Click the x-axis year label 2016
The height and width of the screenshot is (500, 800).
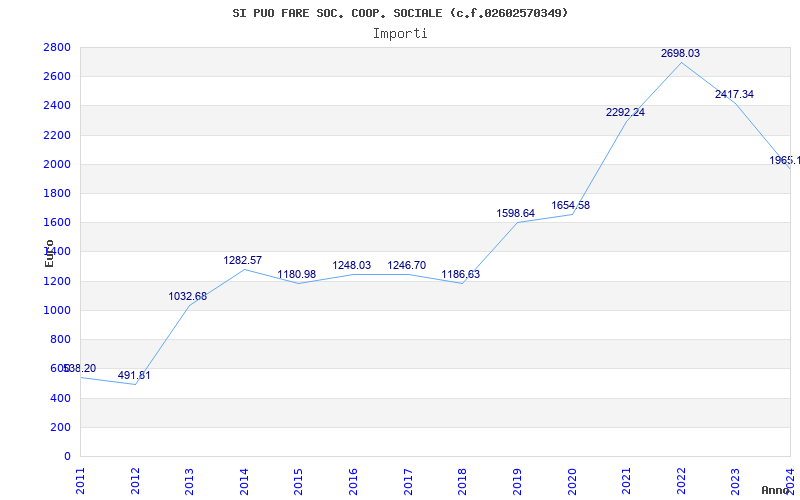(x=353, y=482)
